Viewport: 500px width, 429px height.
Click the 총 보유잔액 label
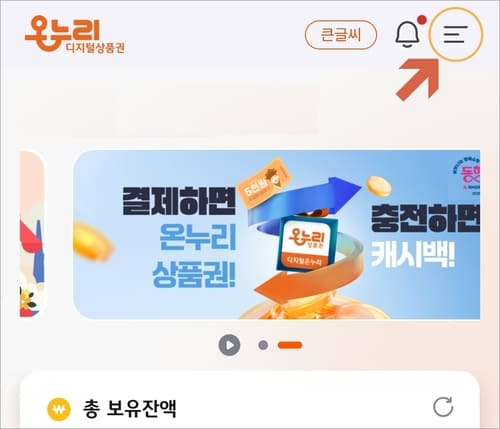point(129,409)
